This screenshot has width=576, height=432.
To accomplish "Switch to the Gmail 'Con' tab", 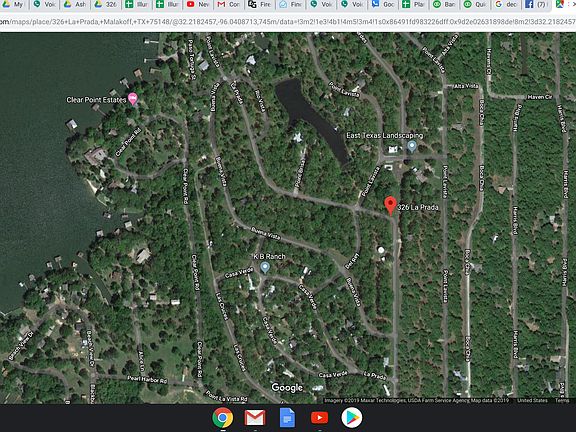I will point(228,5).
